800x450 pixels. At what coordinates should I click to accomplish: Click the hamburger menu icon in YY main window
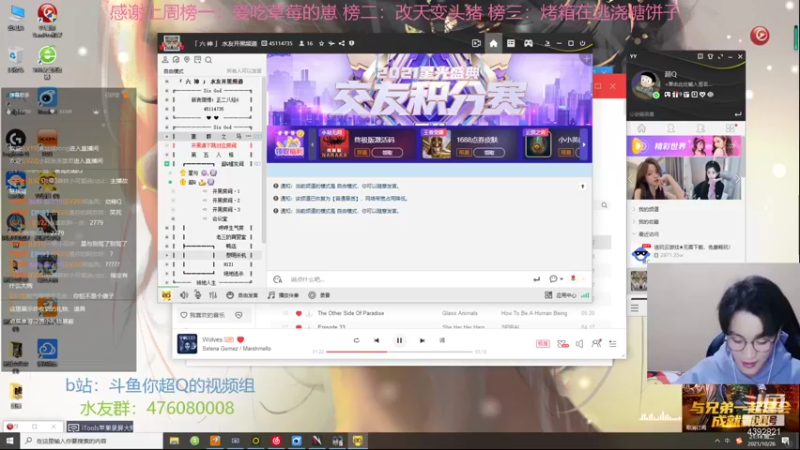635,308
